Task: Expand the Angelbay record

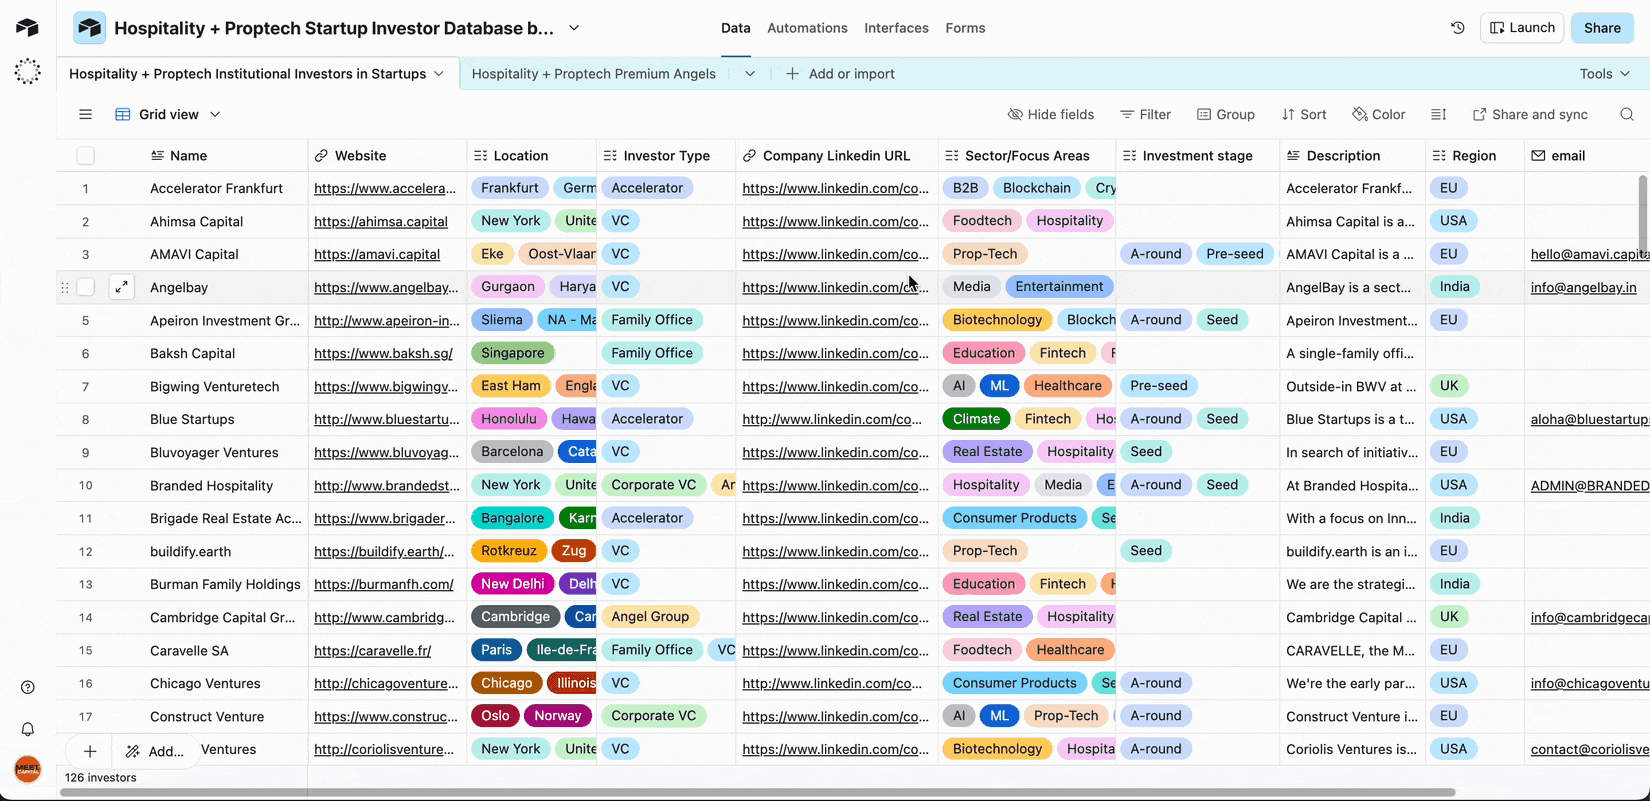Action: (x=121, y=287)
